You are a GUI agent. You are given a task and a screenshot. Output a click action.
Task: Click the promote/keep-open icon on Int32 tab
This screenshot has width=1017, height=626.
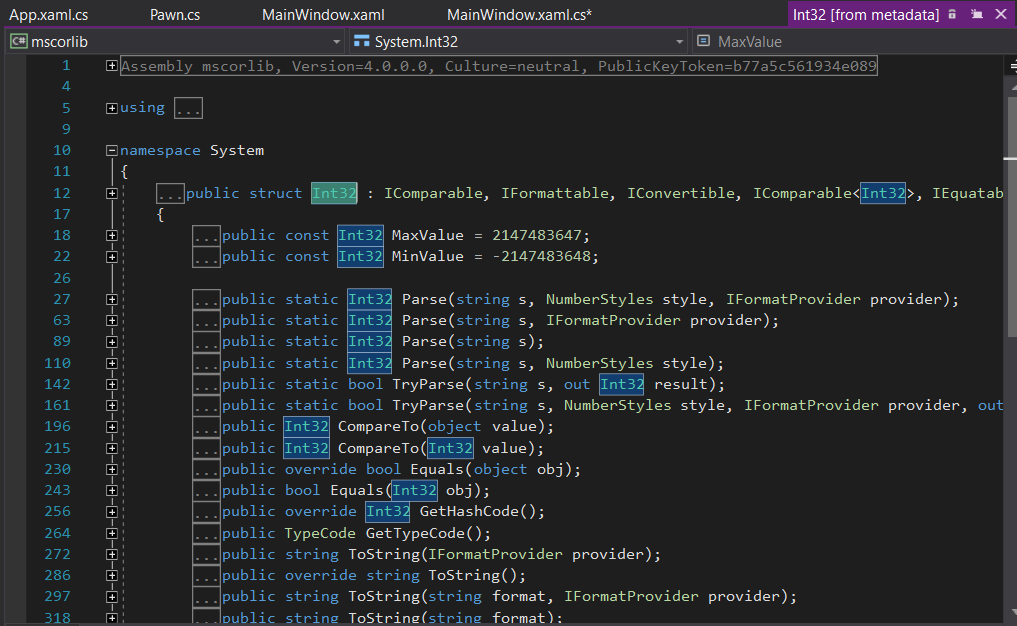(975, 15)
